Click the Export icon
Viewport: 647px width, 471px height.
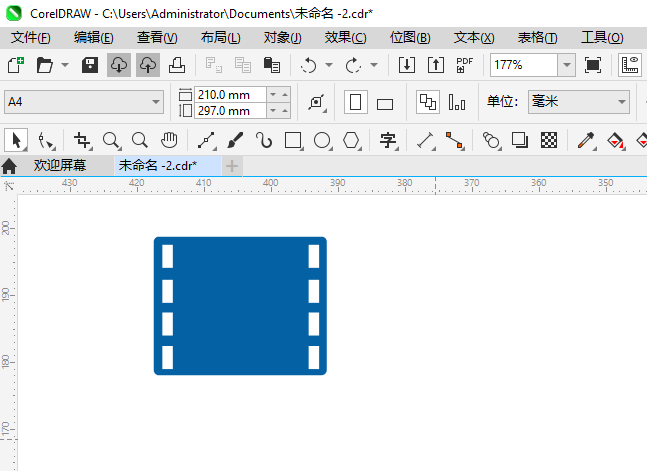coord(436,65)
